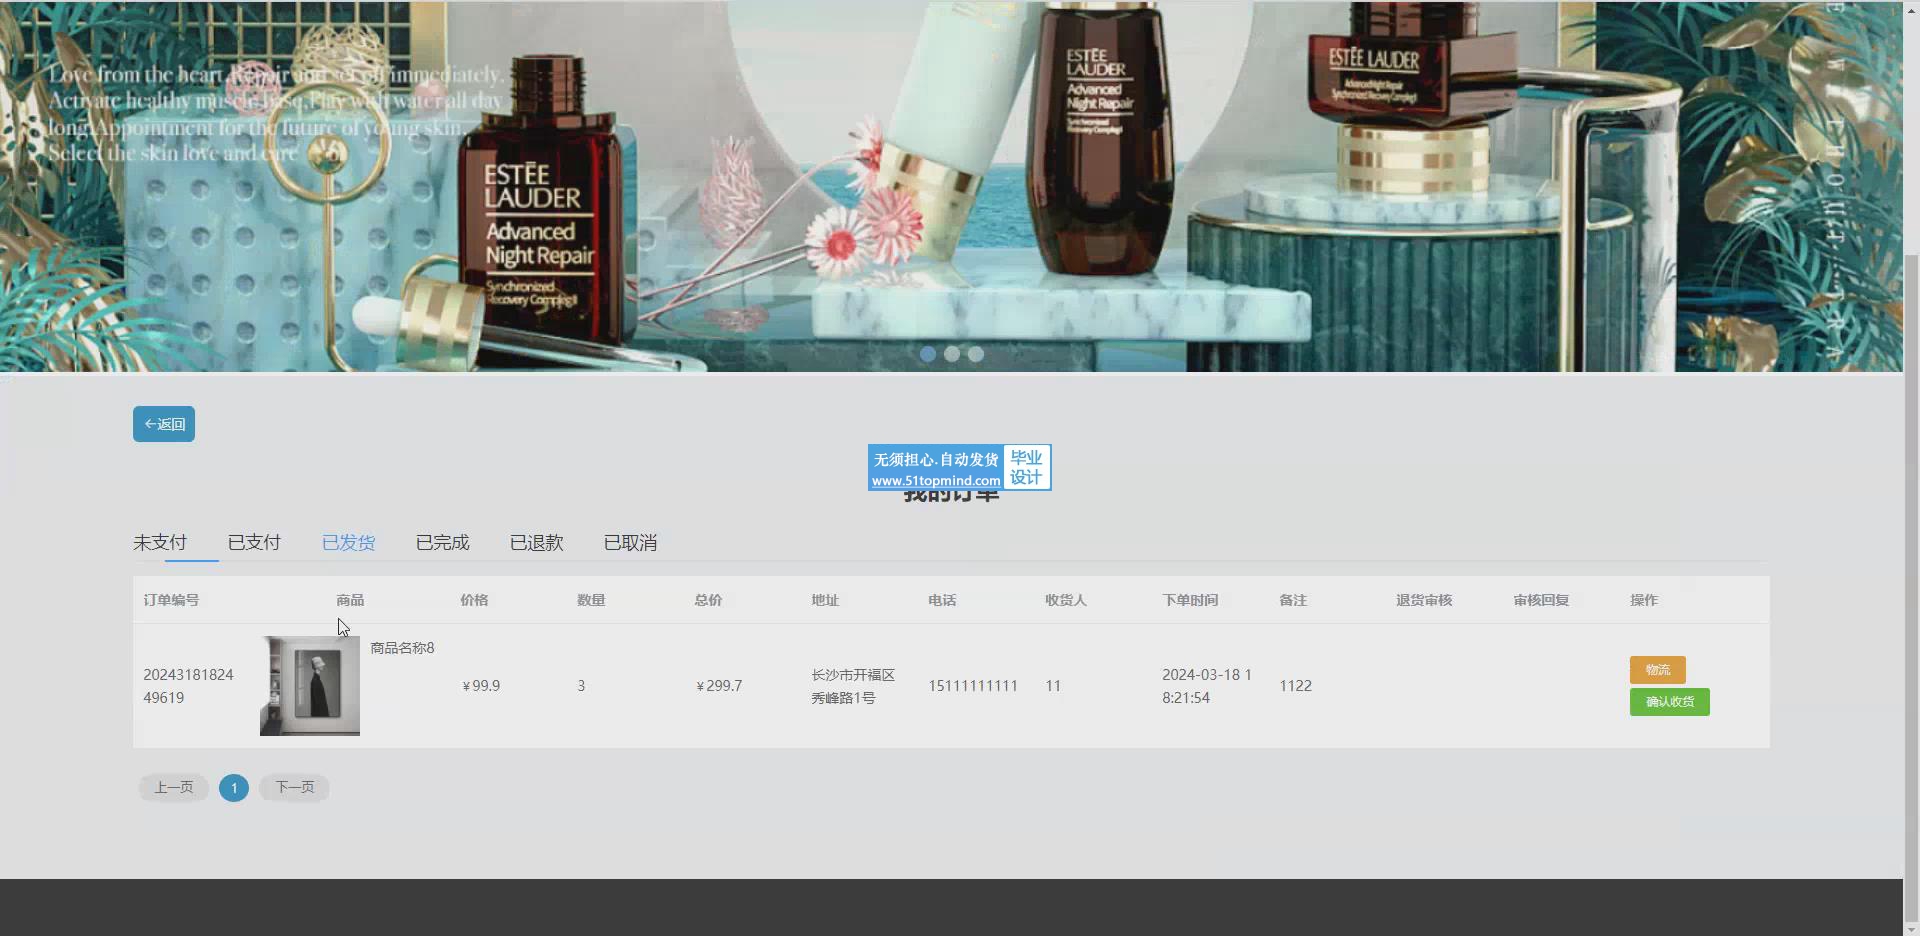Screen dimensions: 1920x936
Task: Click the 订单编号 column header
Action: (x=171, y=600)
